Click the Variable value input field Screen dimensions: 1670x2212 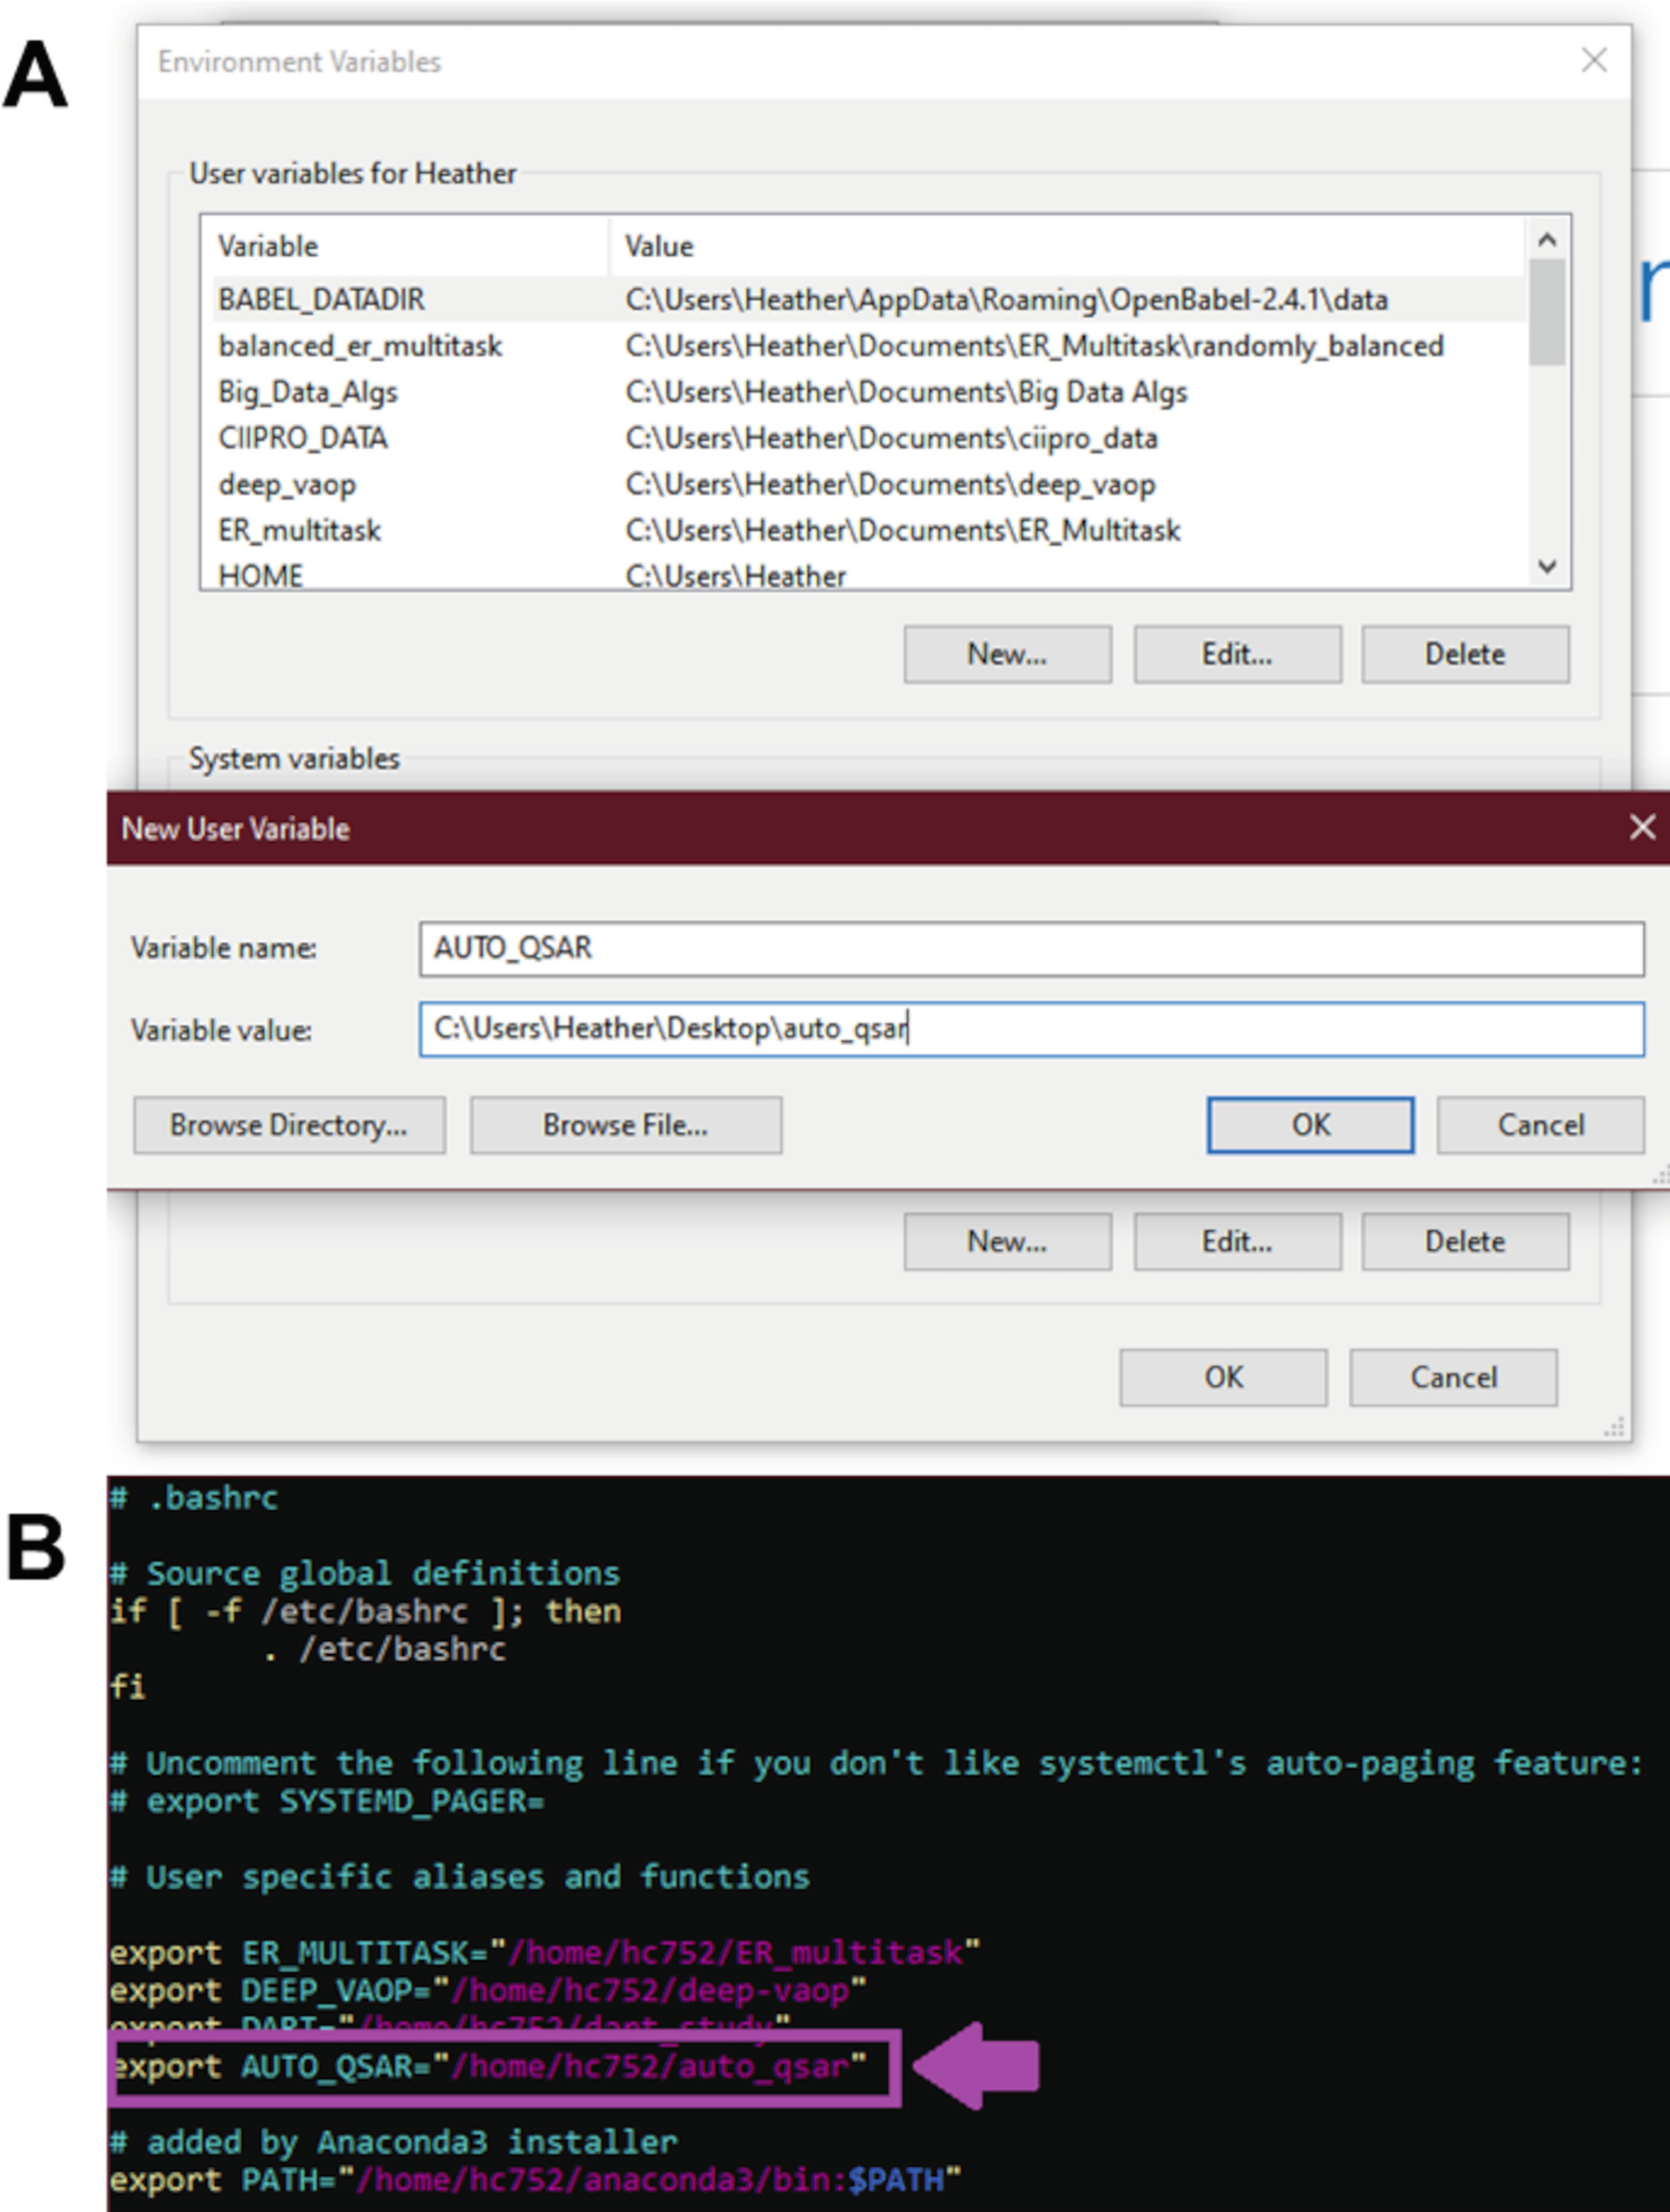click(x=1031, y=1029)
